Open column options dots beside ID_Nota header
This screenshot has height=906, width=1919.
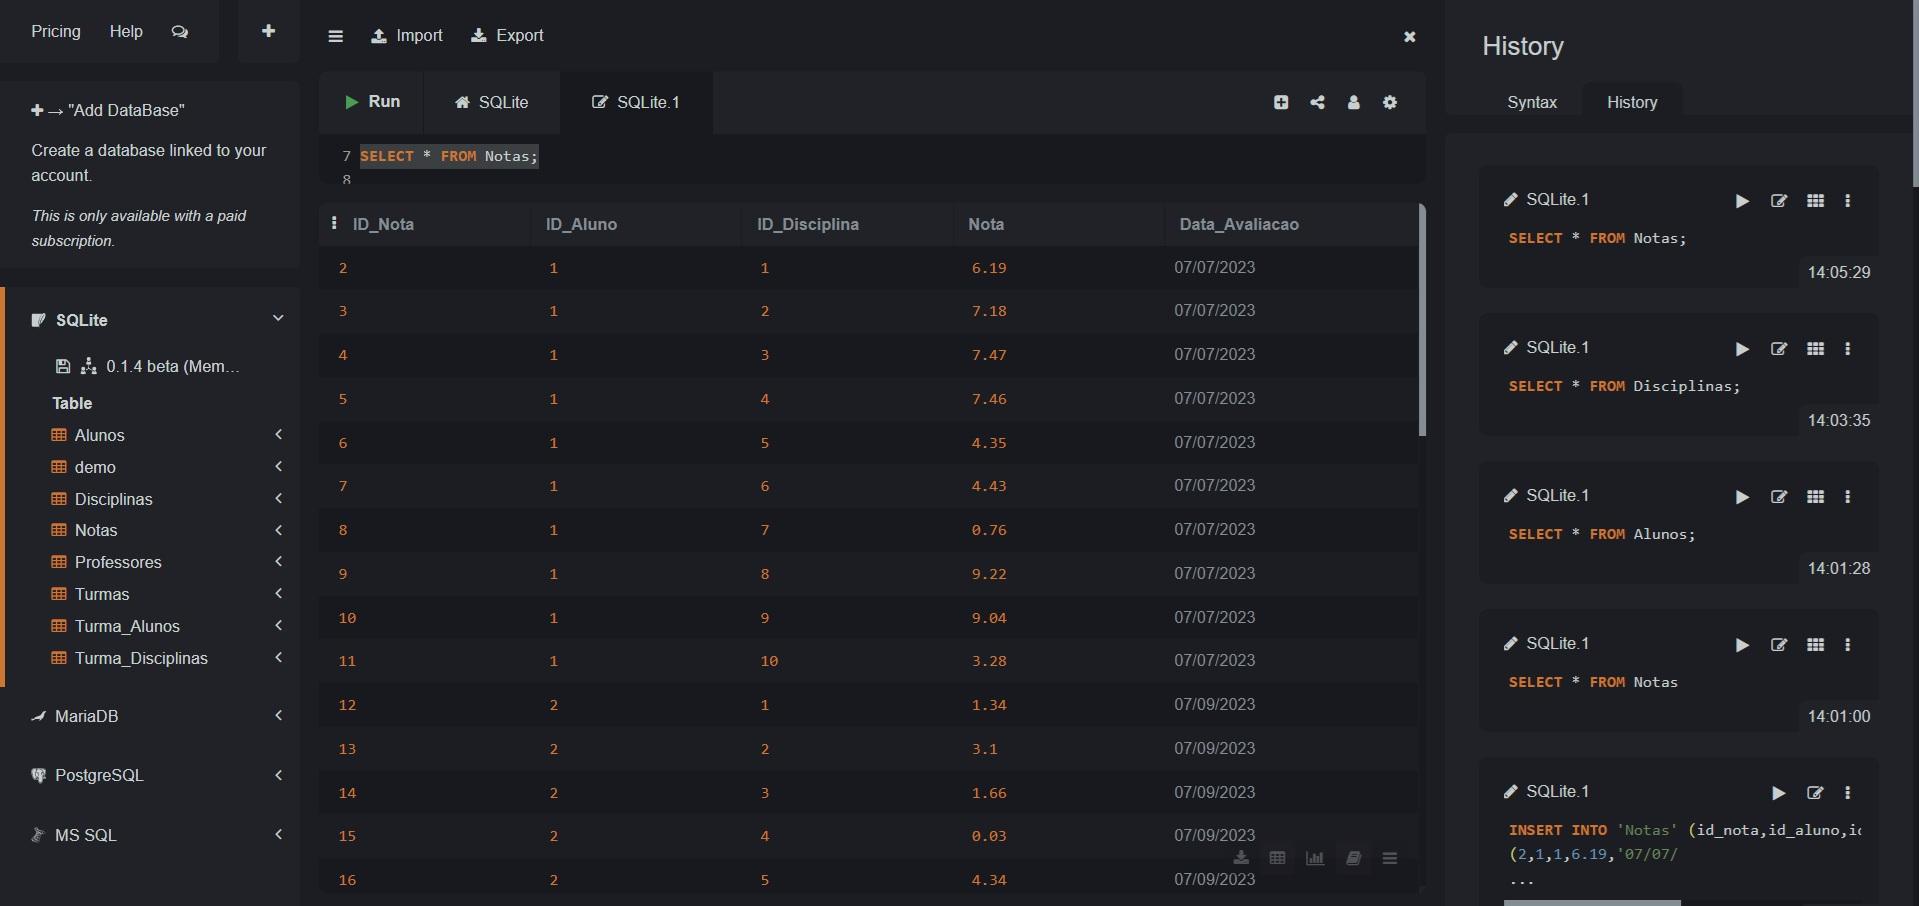pyautogui.click(x=334, y=223)
